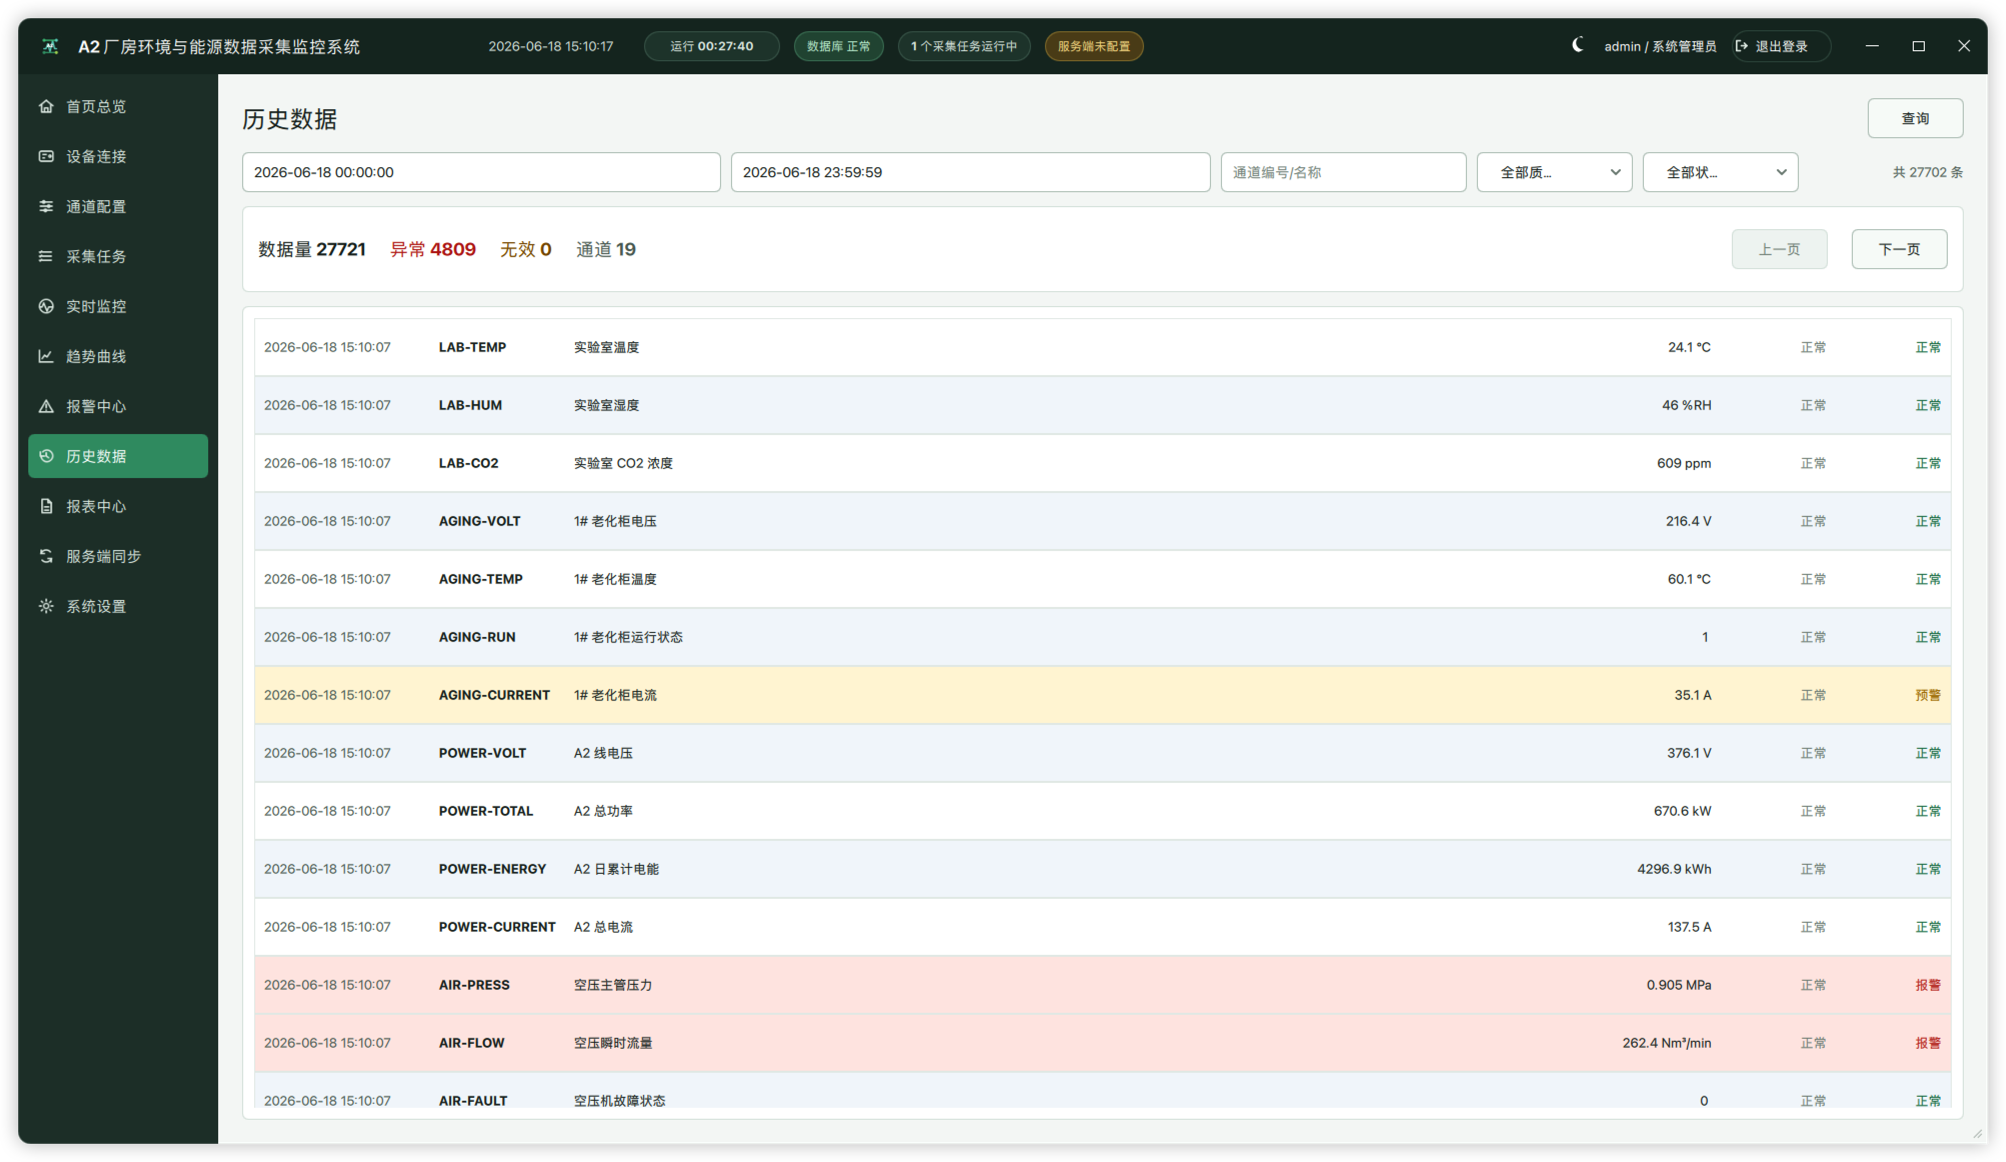The height and width of the screenshot is (1162, 2006).
Task: Click the 报警 status in AIR-FLOW row
Action: tap(1927, 1043)
